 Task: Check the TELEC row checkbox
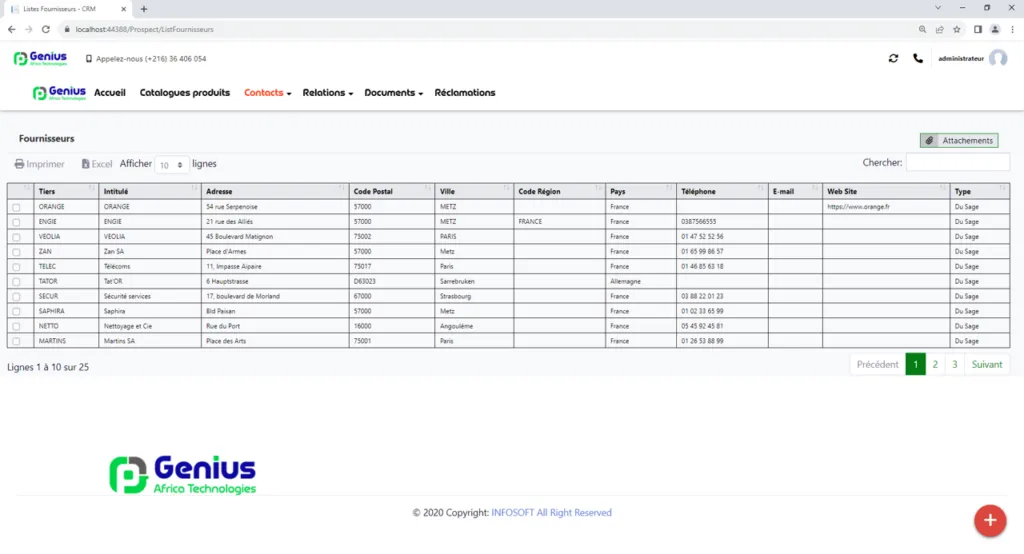pyautogui.click(x=16, y=267)
